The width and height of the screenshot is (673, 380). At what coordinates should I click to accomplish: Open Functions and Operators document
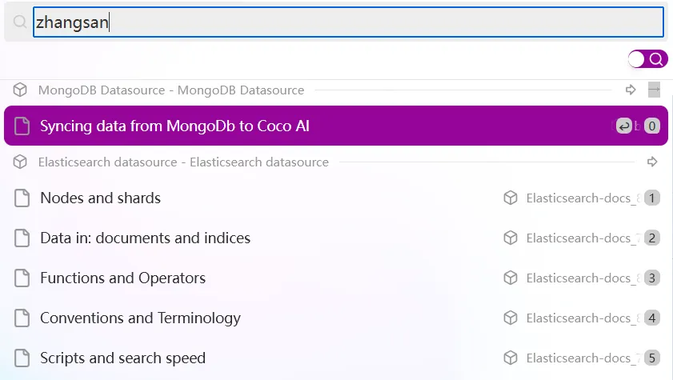pyautogui.click(x=336, y=278)
